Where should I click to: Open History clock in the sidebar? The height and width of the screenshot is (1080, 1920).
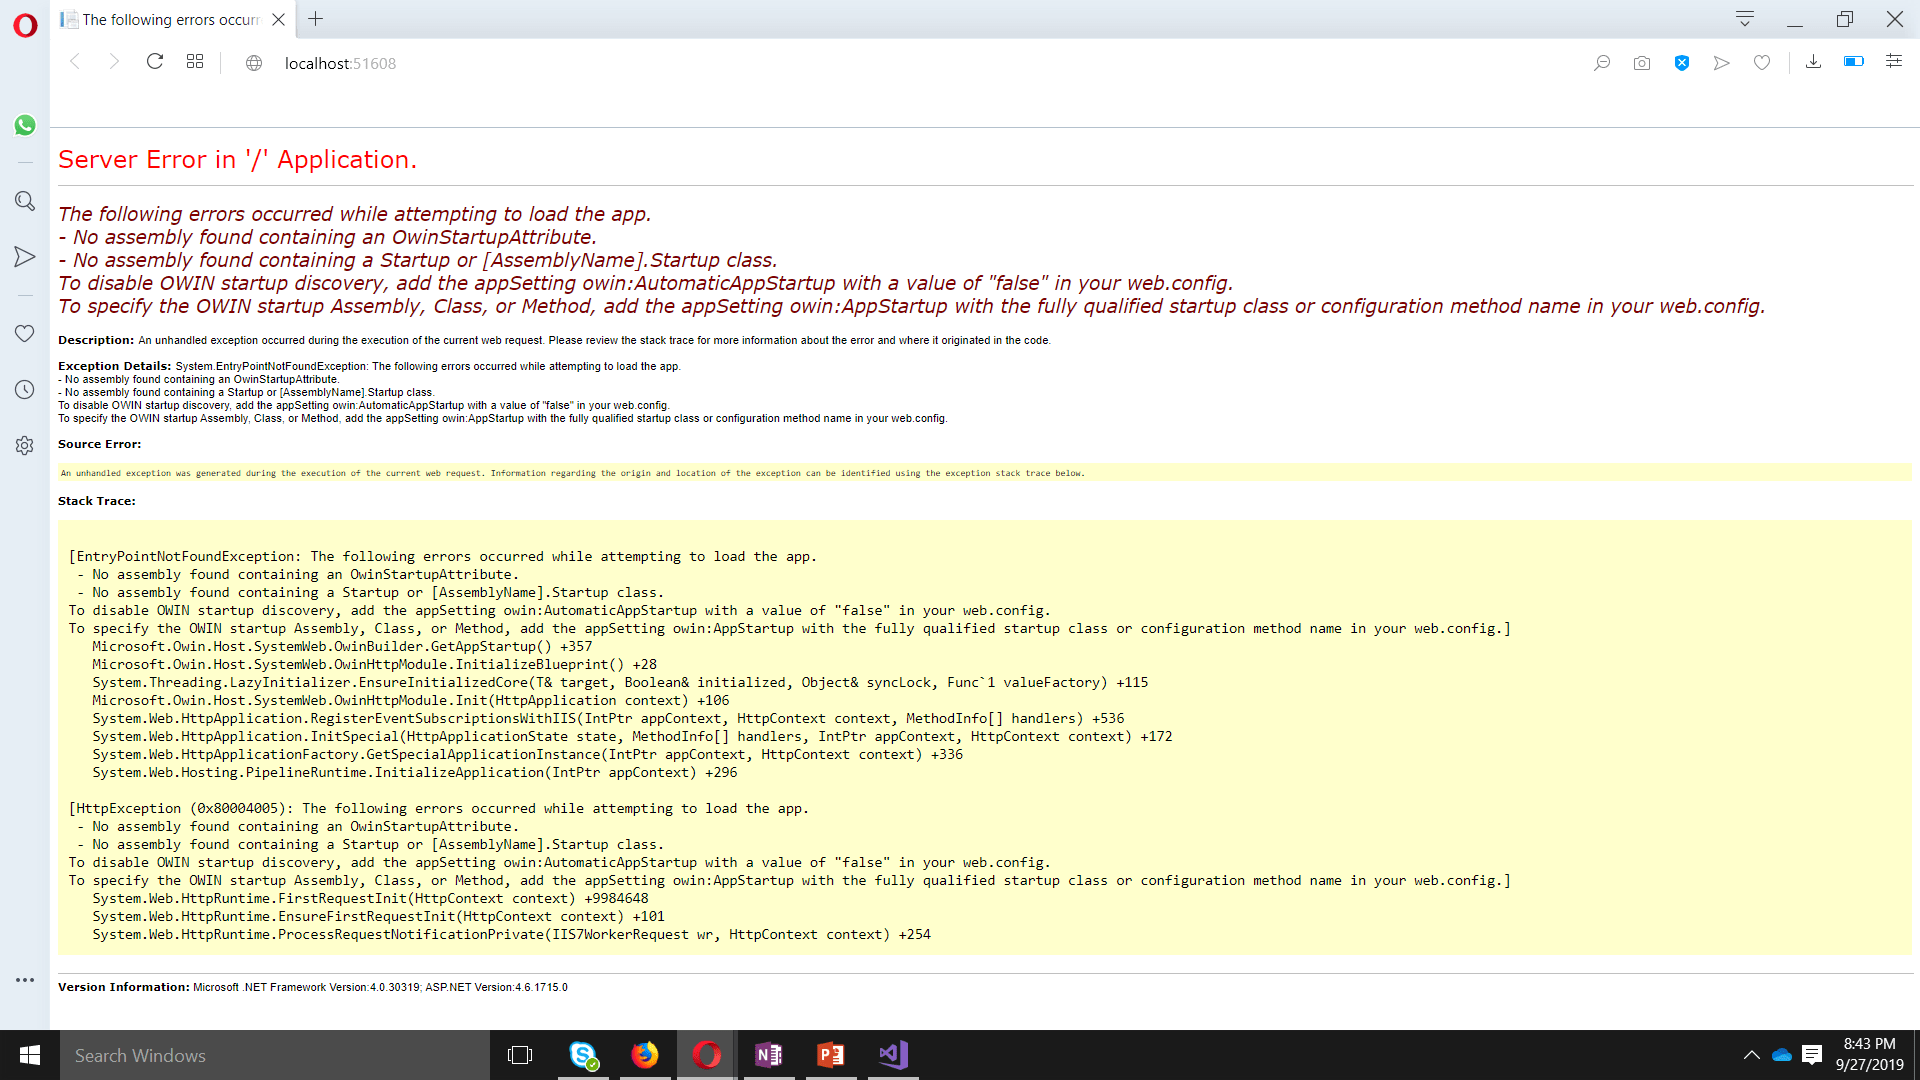[25, 389]
